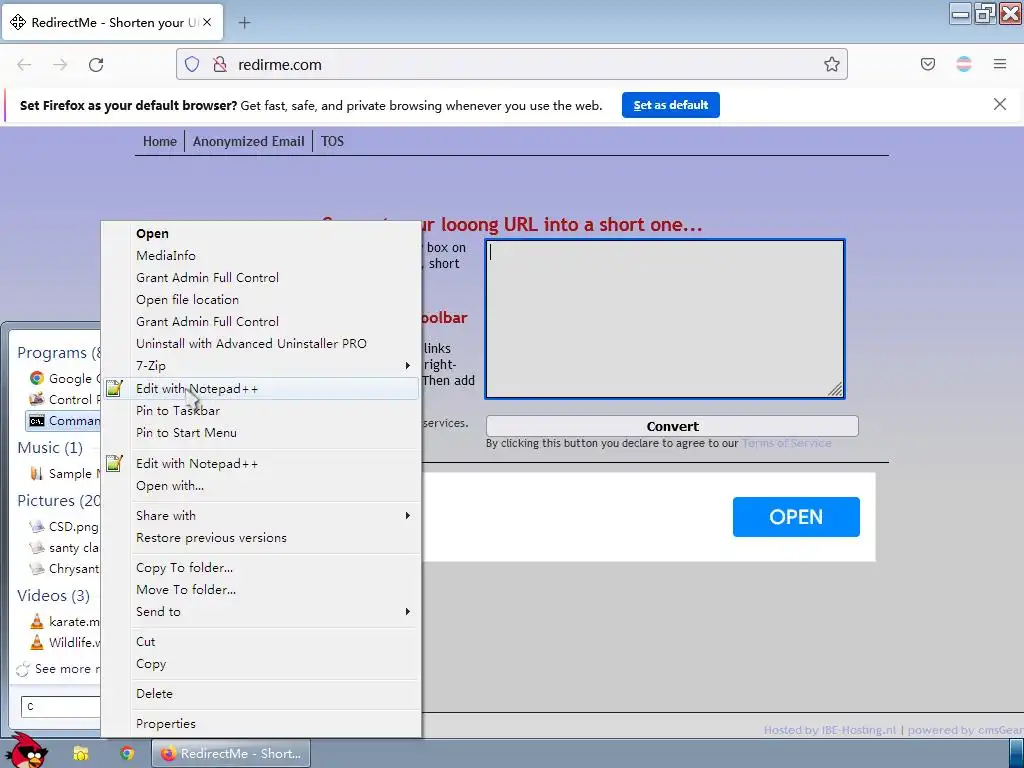
Task: Select Open file location
Action: (187, 300)
